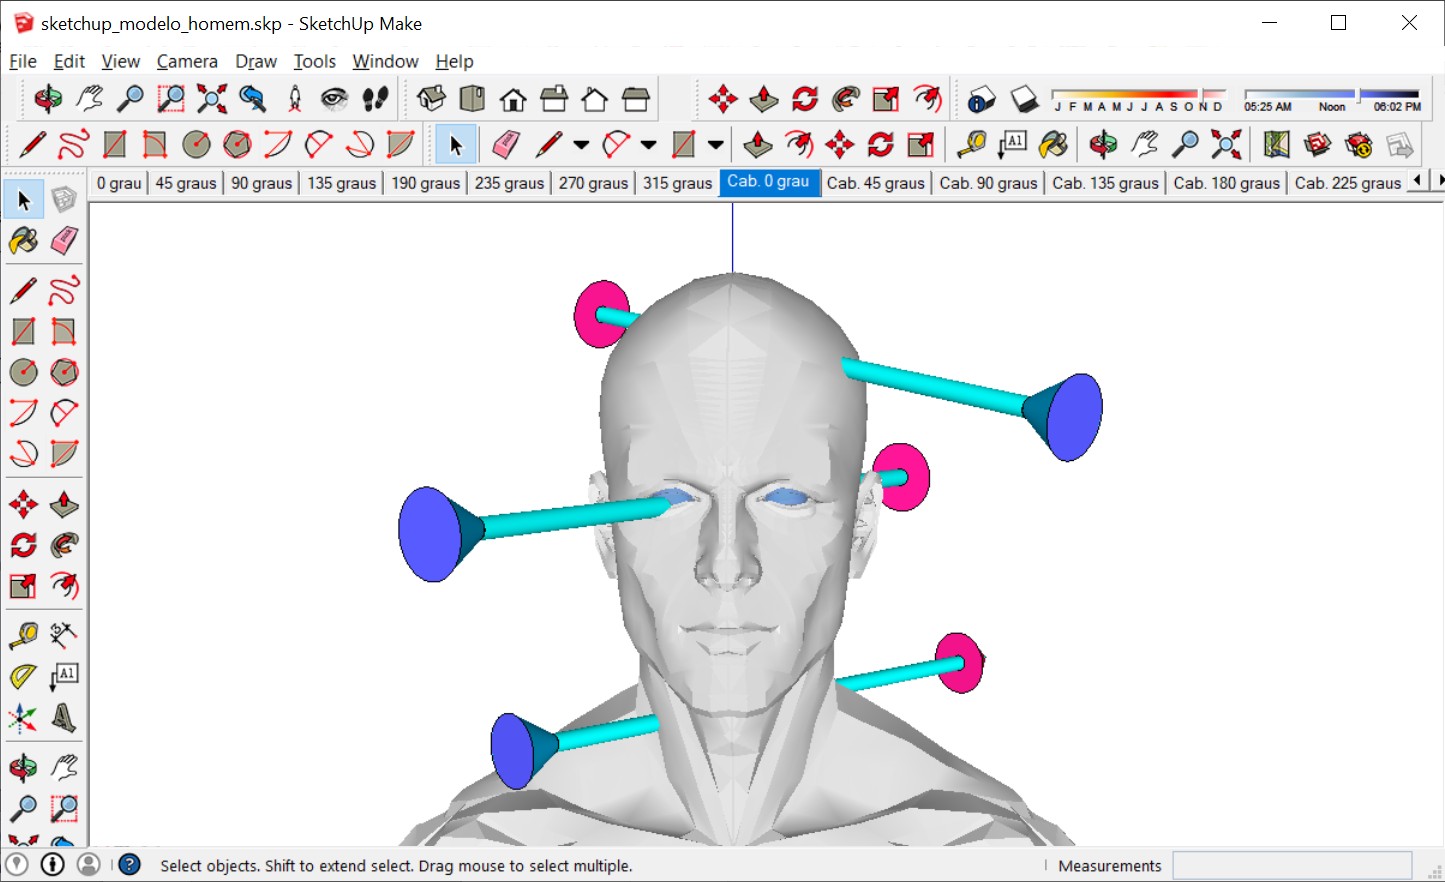Open the Window menu
The image size is (1445, 882).
point(385,61)
